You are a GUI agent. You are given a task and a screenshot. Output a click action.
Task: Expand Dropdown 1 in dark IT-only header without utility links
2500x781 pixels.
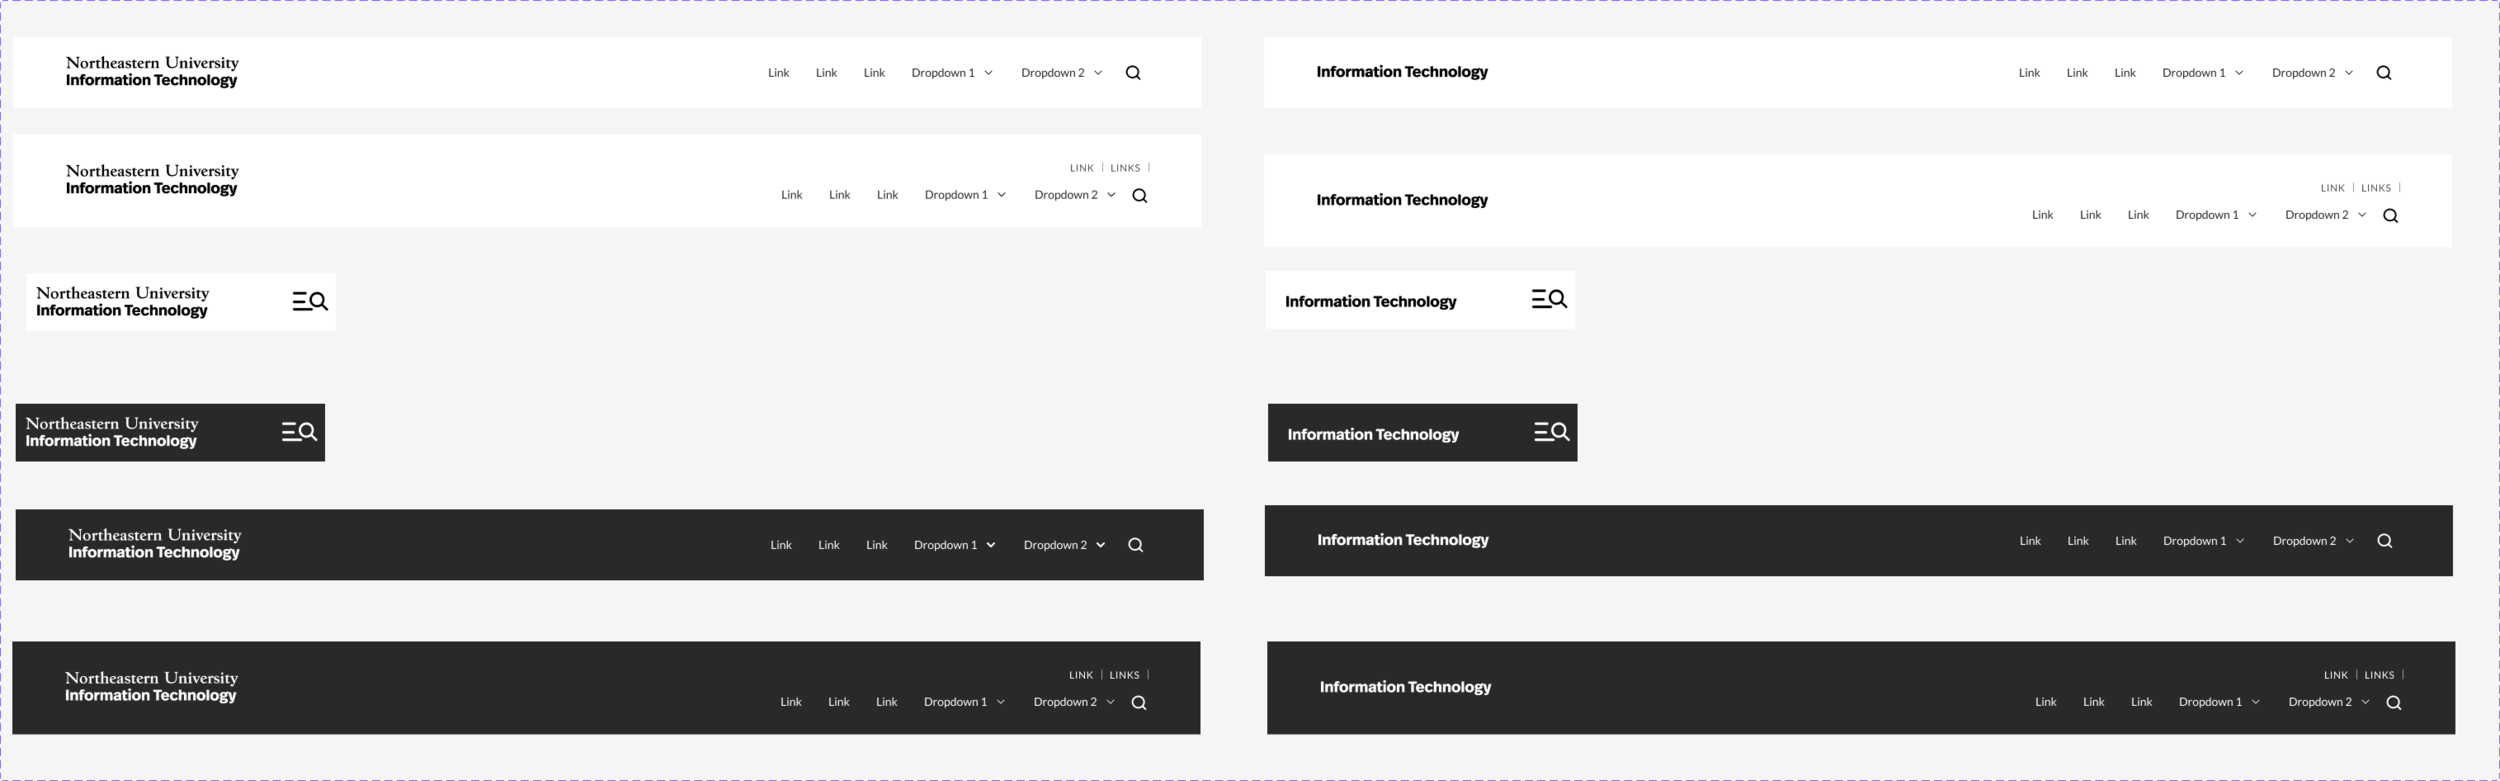point(2204,541)
